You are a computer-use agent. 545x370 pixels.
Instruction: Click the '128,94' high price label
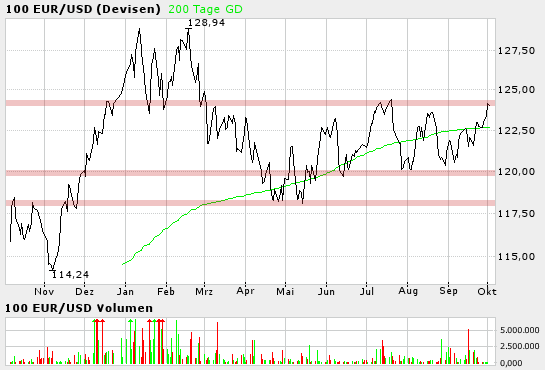tap(206, 23)
